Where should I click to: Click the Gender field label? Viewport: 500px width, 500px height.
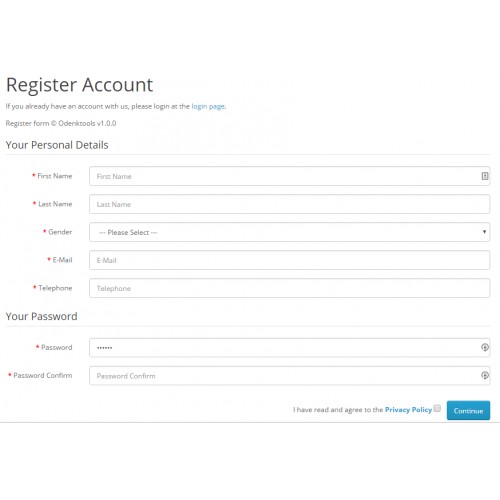click(60, 232)
